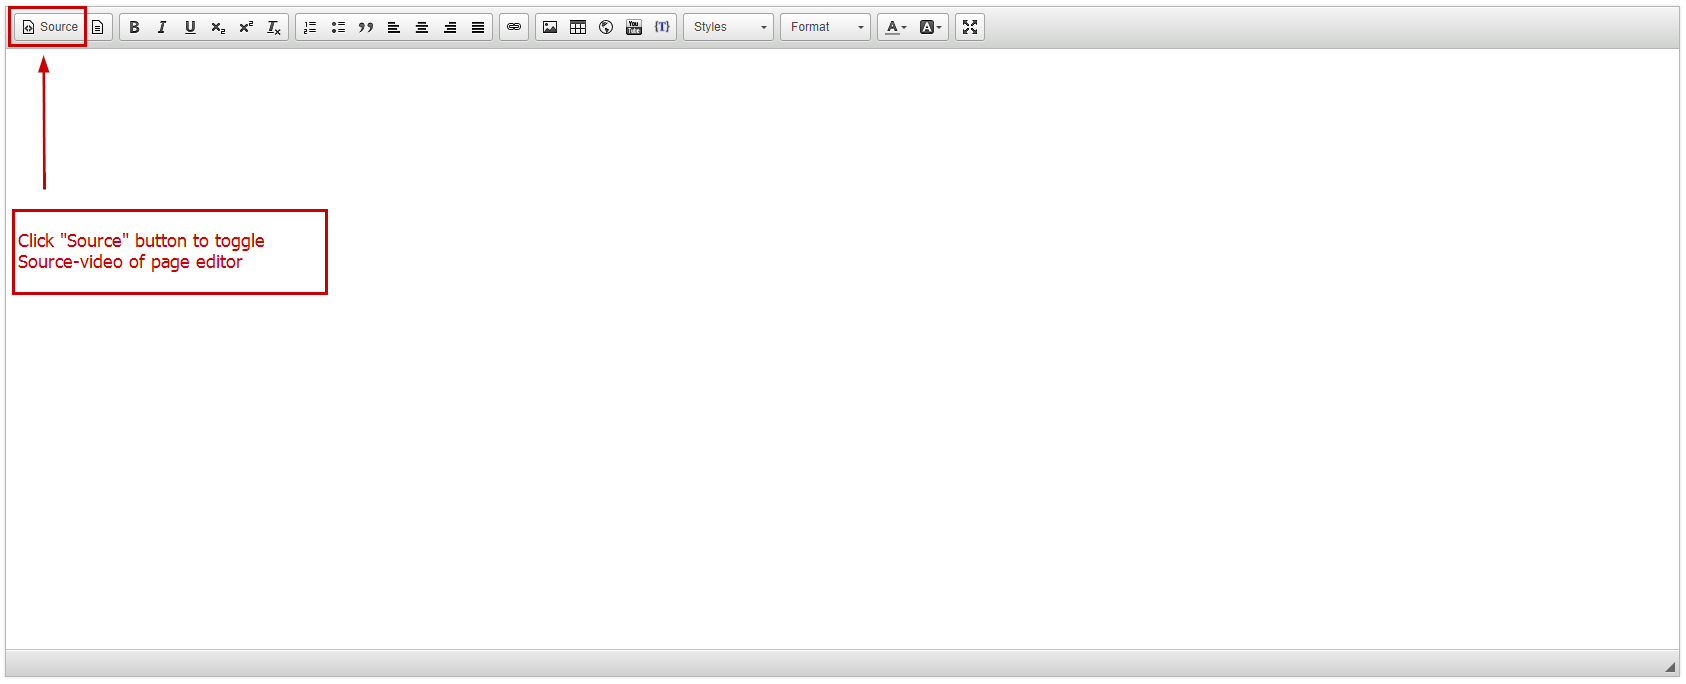
Task: Apply subscript formatting
Action: (218, 27)
